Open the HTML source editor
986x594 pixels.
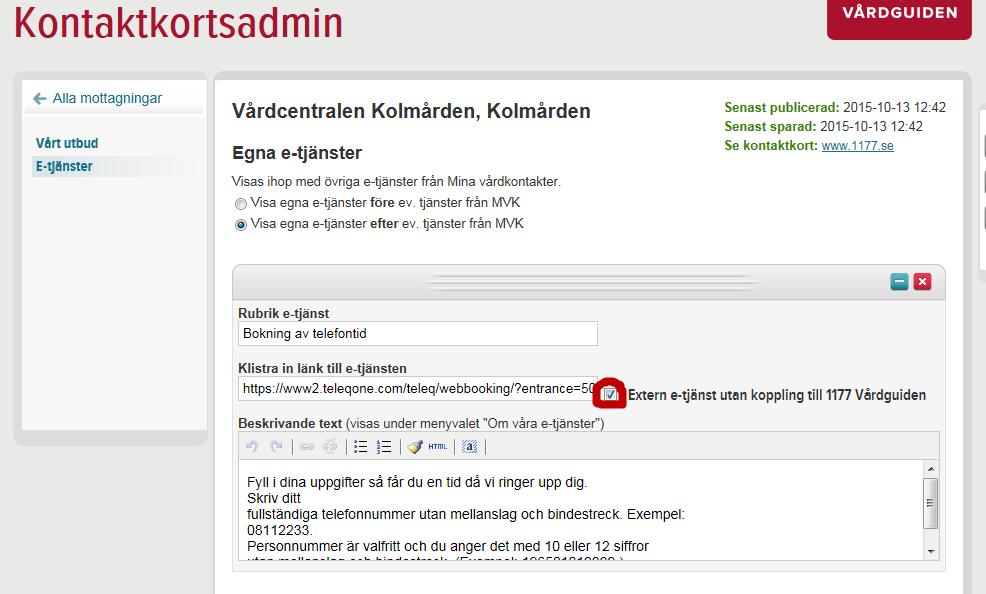438,446
